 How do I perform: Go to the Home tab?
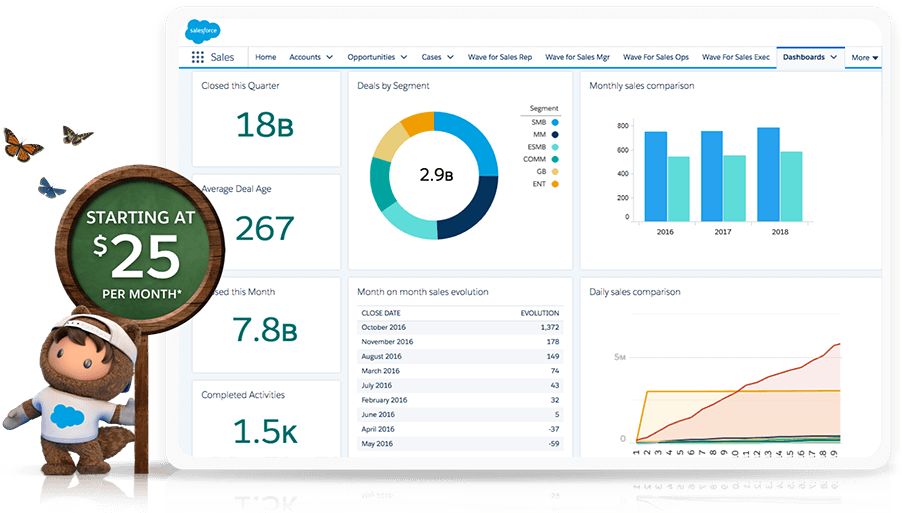coord(266,57)
